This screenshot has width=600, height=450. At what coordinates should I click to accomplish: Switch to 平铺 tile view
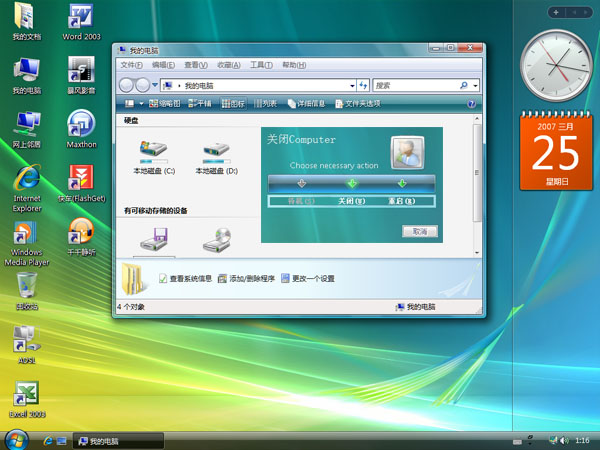pyautogui.click(x=199, y=103)
